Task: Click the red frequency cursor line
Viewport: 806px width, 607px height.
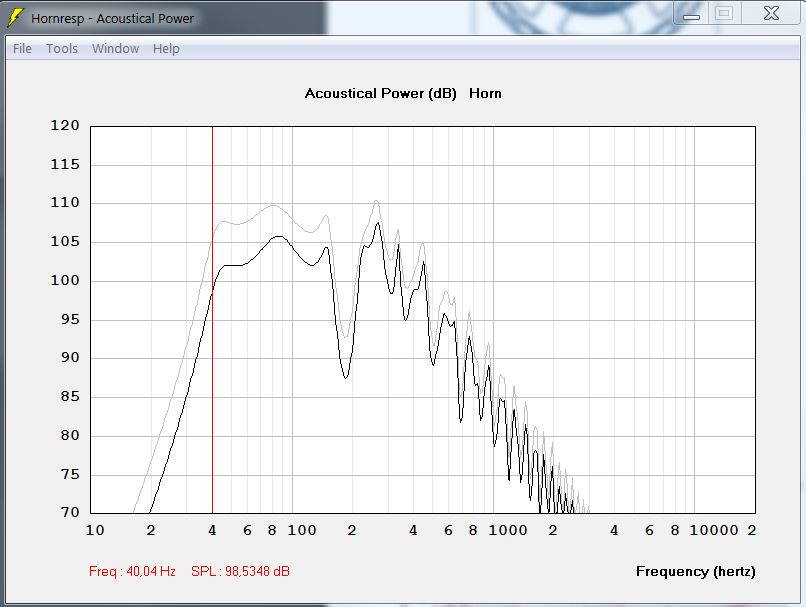Action: click(212, 320)
